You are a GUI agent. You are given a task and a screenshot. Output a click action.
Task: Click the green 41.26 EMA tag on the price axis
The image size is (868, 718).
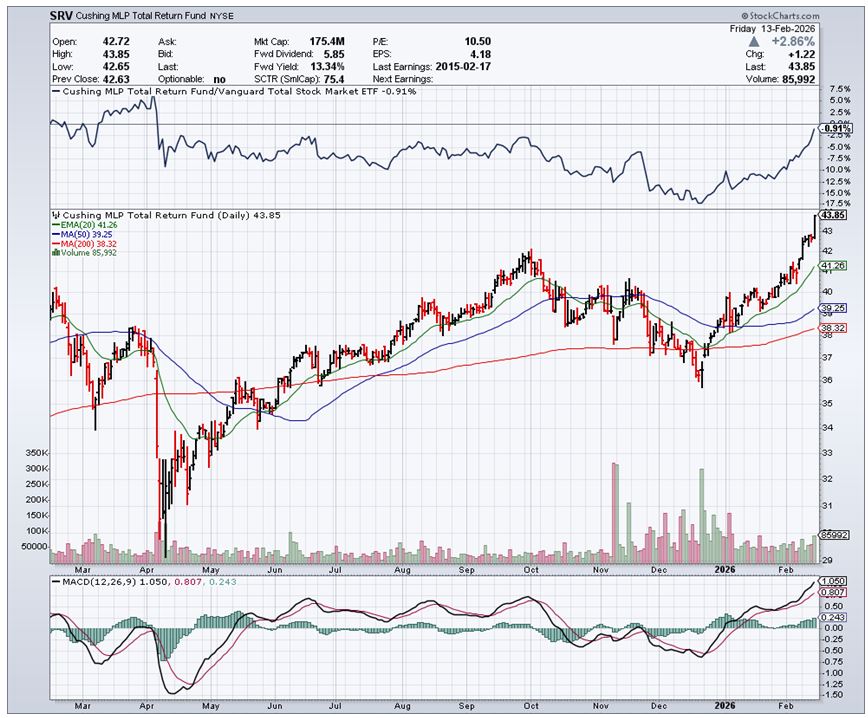833,266
